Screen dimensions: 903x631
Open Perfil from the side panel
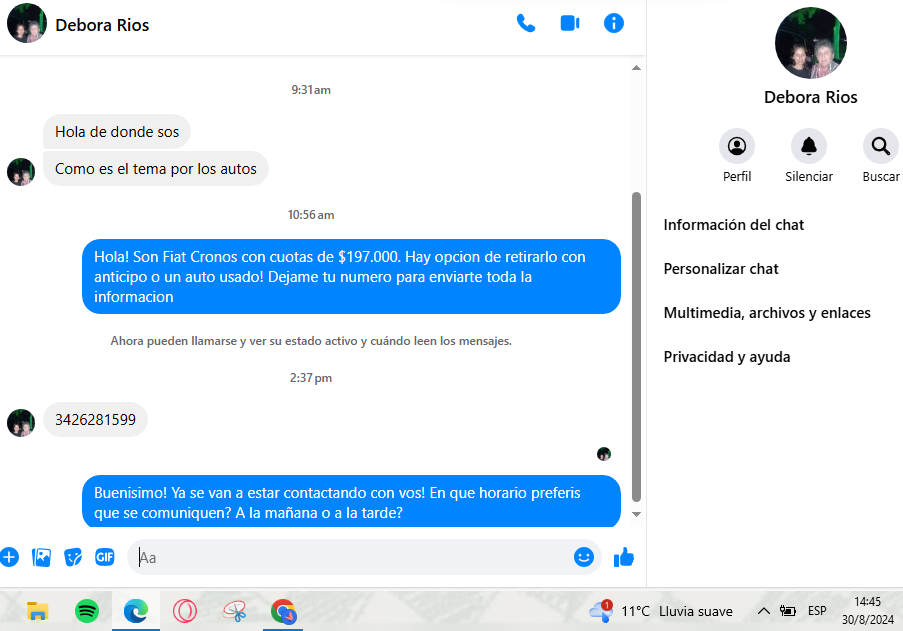[737, 146]
